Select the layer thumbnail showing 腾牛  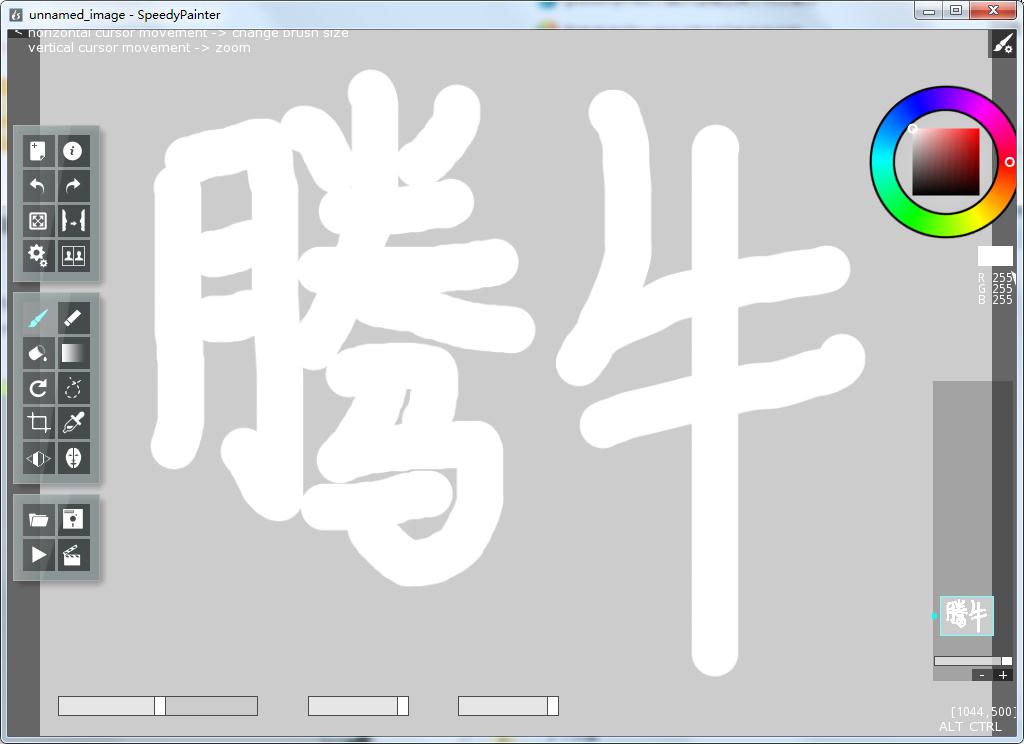[x=967, y=615]
